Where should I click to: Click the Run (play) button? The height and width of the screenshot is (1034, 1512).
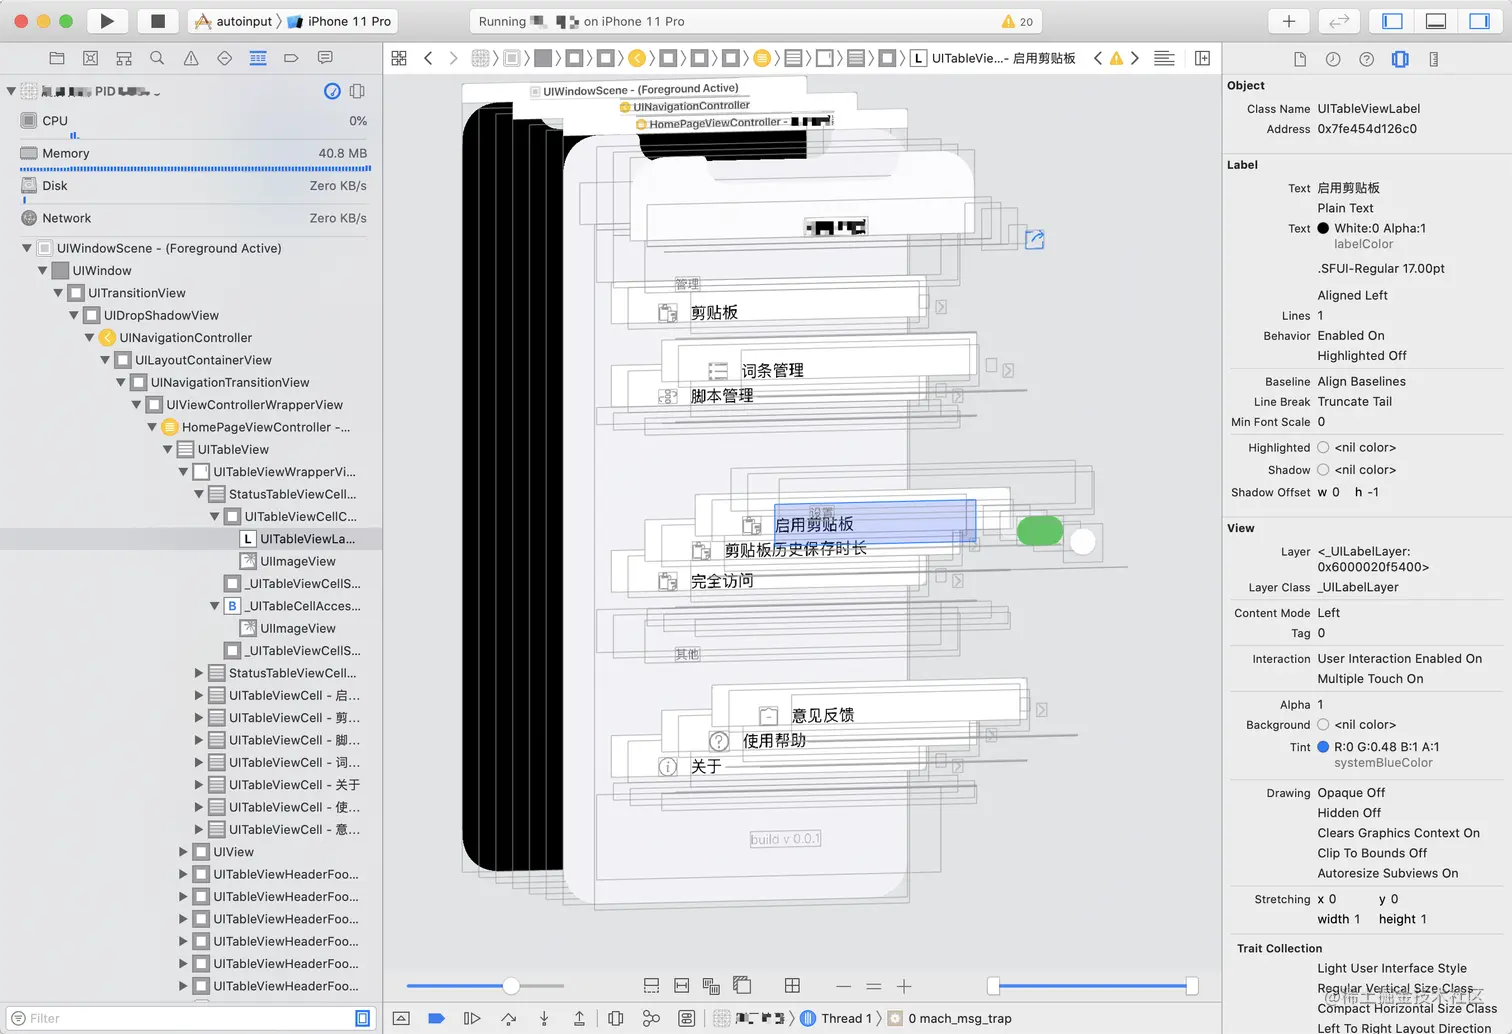(107, 21)
